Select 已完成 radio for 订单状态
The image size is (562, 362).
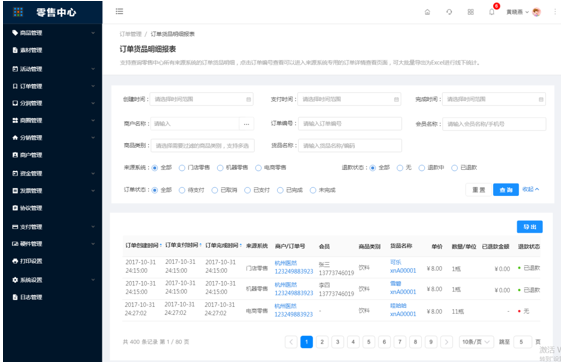pos(280,190)
